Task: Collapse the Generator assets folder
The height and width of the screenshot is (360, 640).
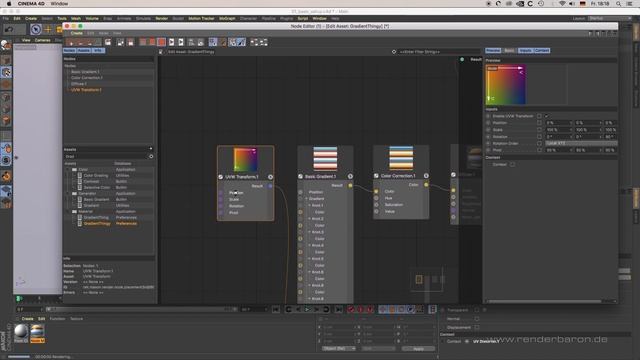Action: pyautogui.click(x=68, y=193)
